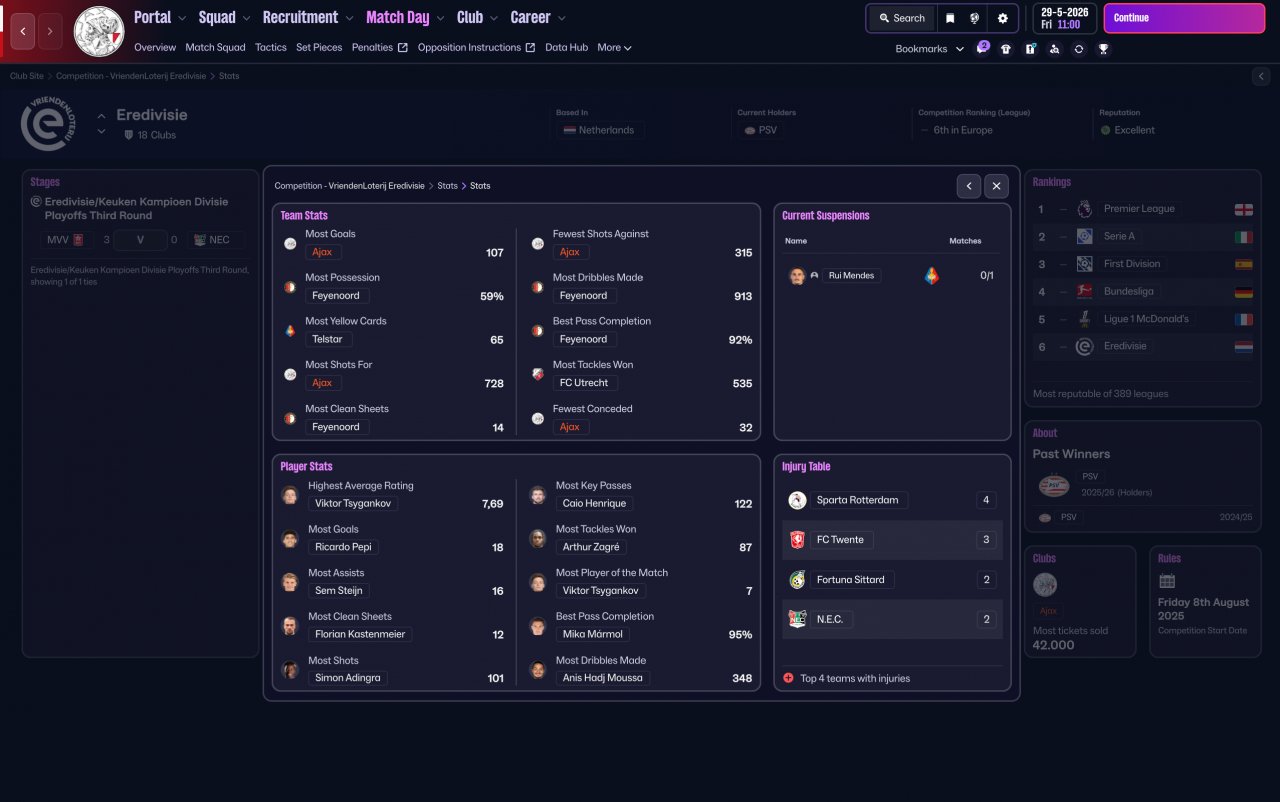Open the globe world icon in top bar
The height and width of the screenshot is (802, 1280).
pos(975,18)
